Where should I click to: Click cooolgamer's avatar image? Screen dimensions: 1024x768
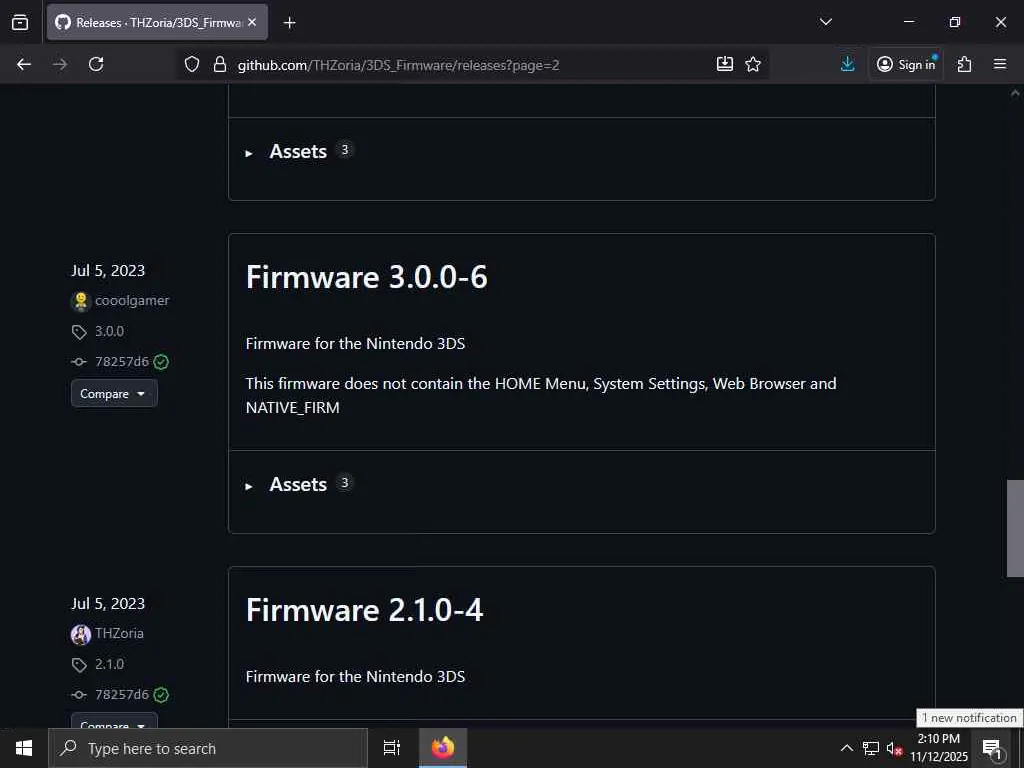(x=80, y=301)
